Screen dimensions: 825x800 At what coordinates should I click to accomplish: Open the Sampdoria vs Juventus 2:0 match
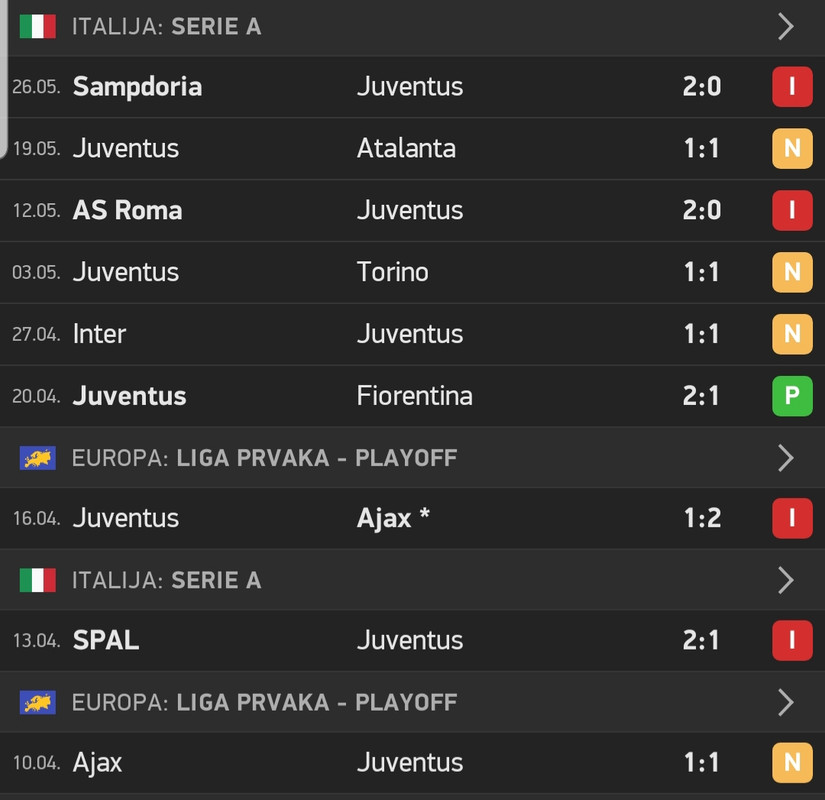click(412, 86)
